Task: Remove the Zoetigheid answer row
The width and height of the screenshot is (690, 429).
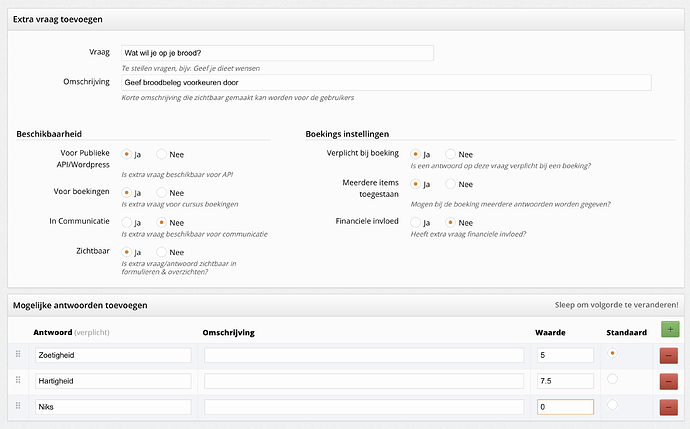Action: 668,356
